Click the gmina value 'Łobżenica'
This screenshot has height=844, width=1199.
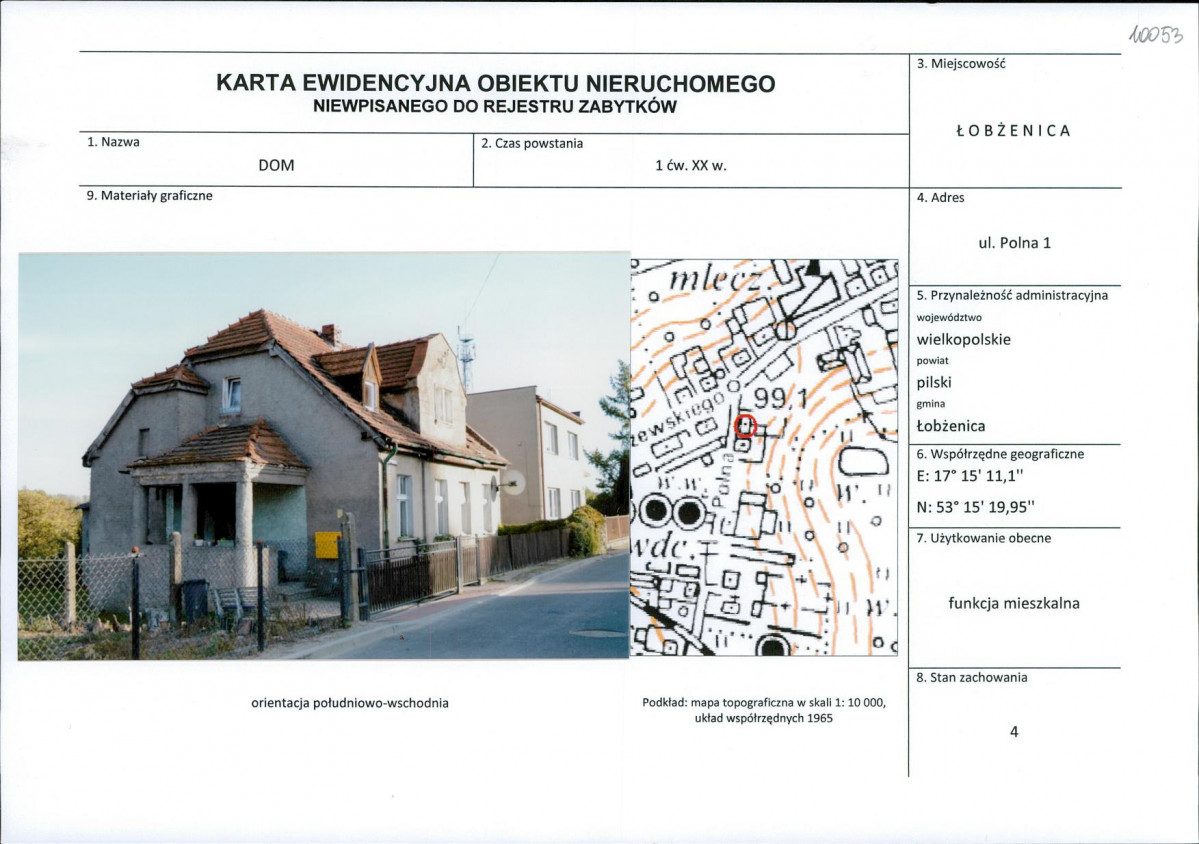(951, 426)
